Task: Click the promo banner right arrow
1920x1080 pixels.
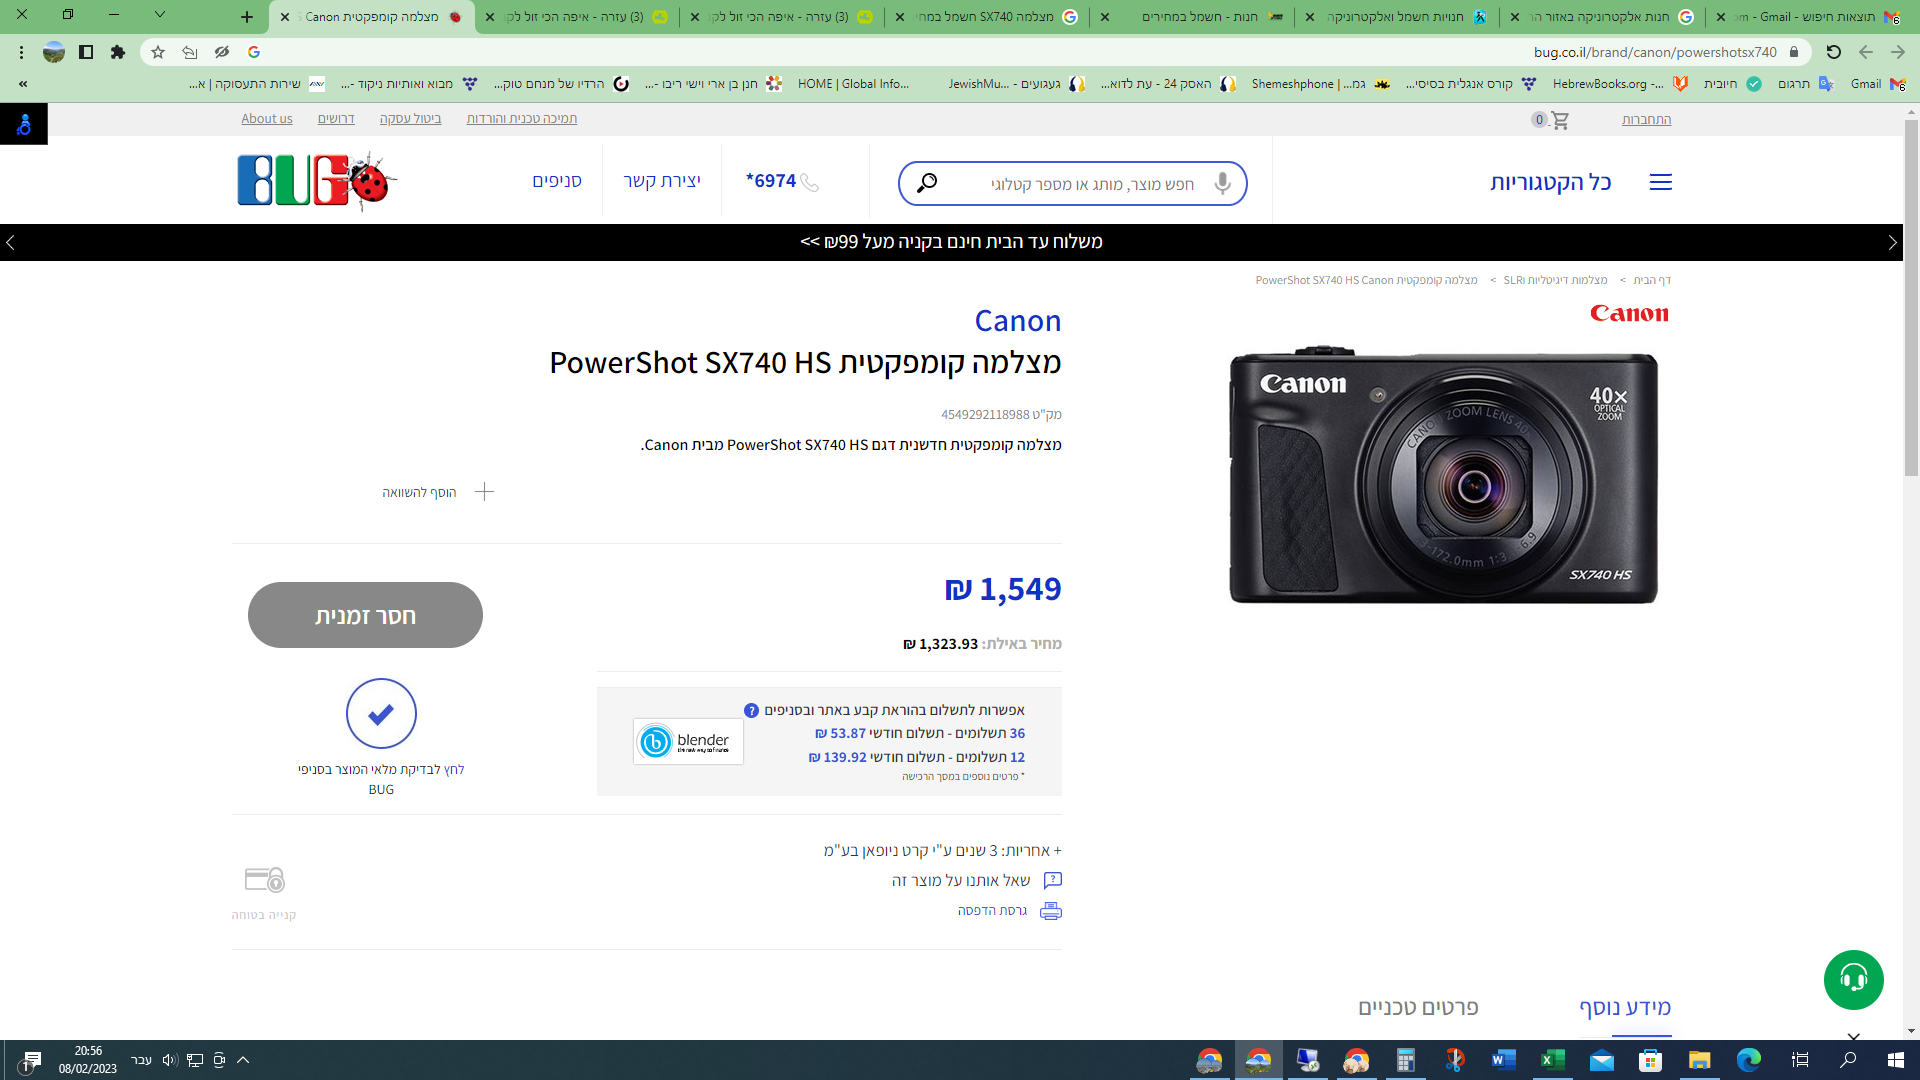Action: [1892, 243]
